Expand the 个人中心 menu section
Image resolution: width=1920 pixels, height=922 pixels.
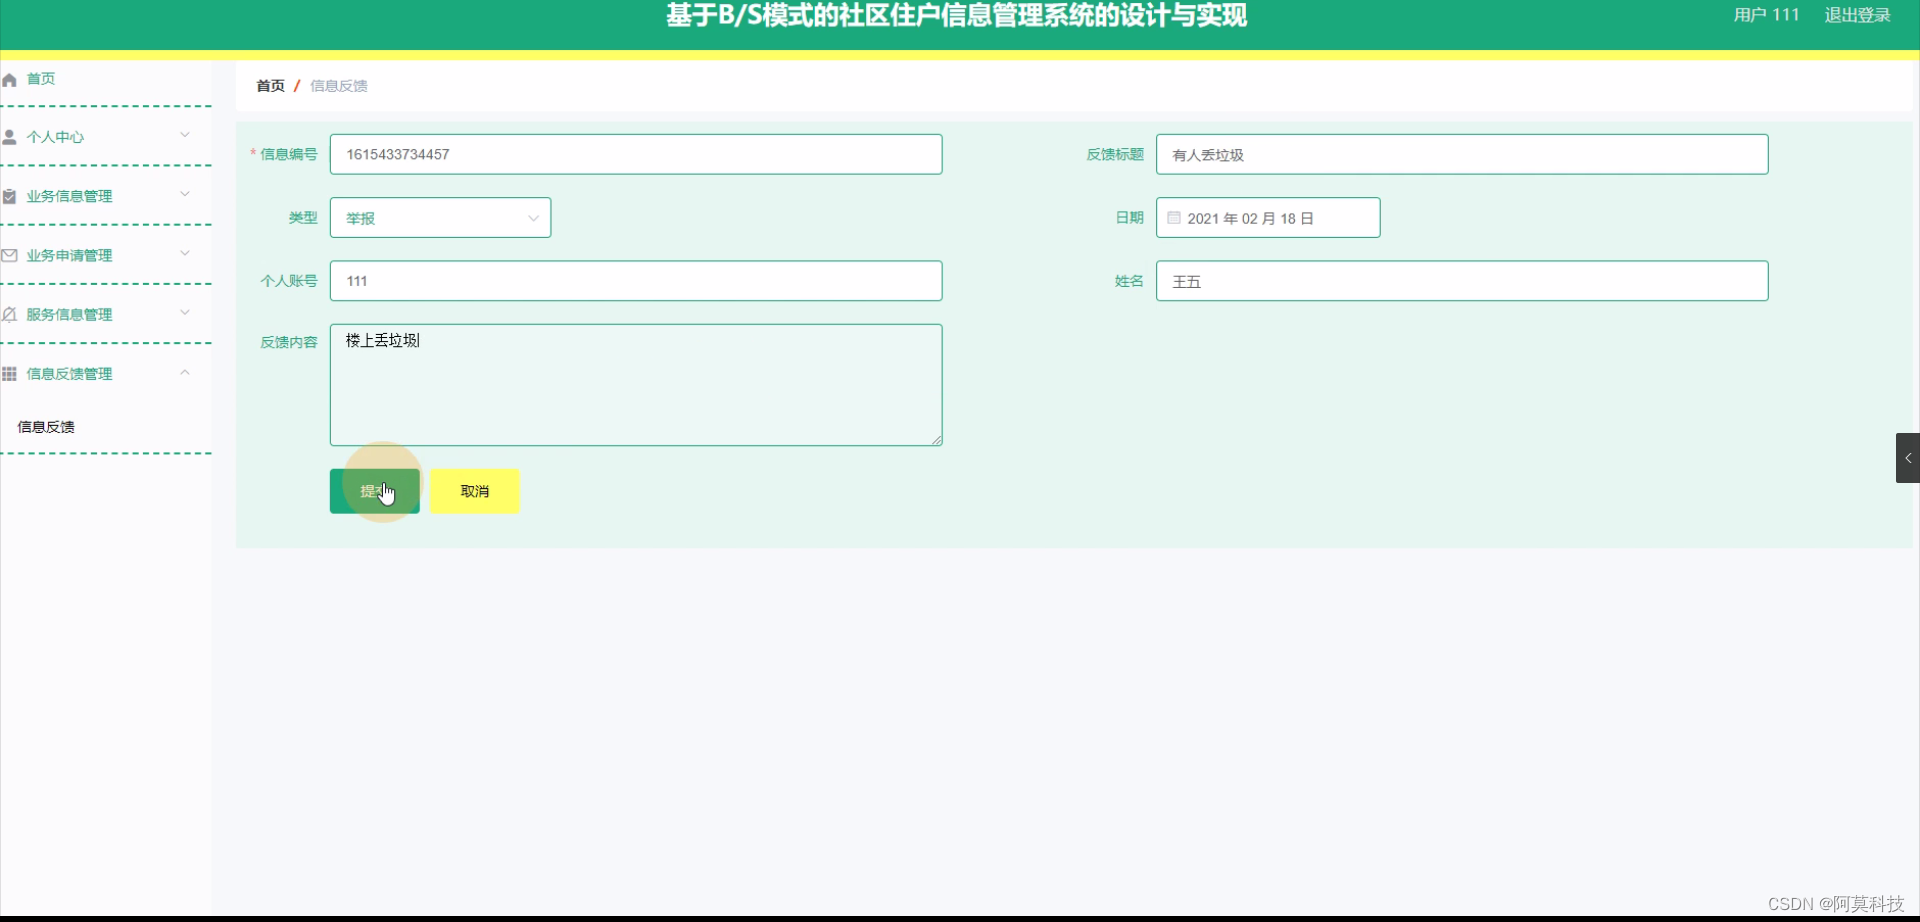[x=185, y=134]
